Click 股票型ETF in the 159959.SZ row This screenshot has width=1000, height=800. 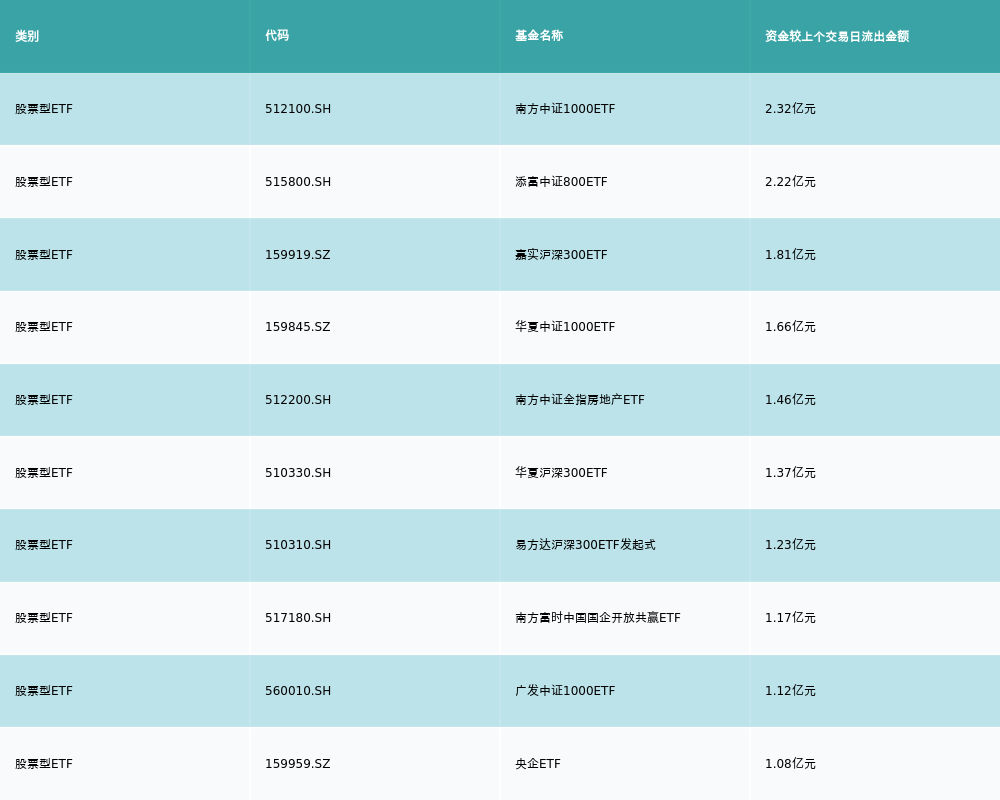[44, 764]
